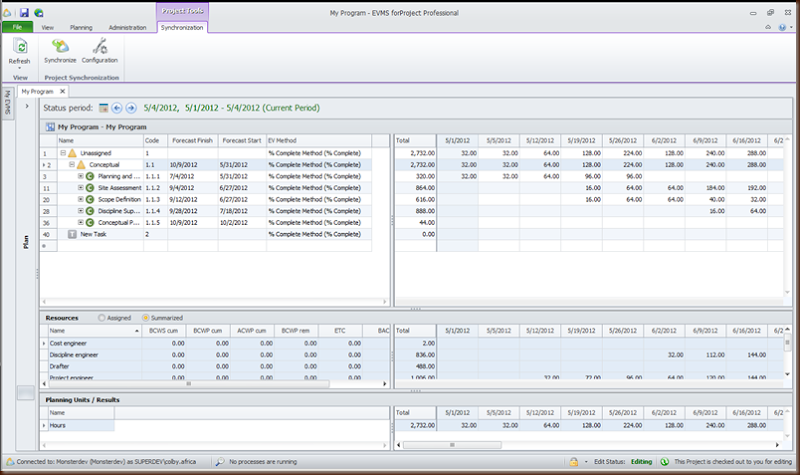Open the Configuration wrench tool

tap(99, 47)
